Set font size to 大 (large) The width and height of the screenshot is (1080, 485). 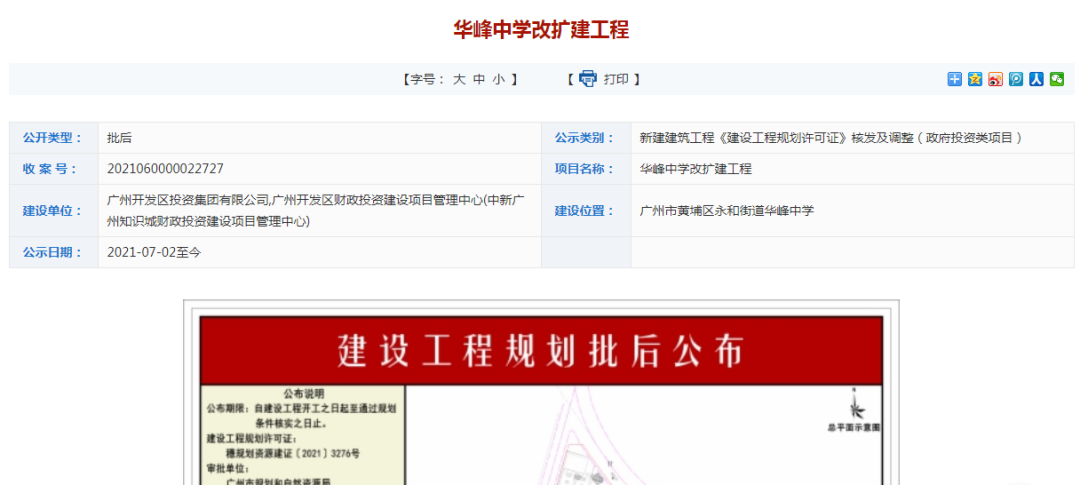(459, 79)
